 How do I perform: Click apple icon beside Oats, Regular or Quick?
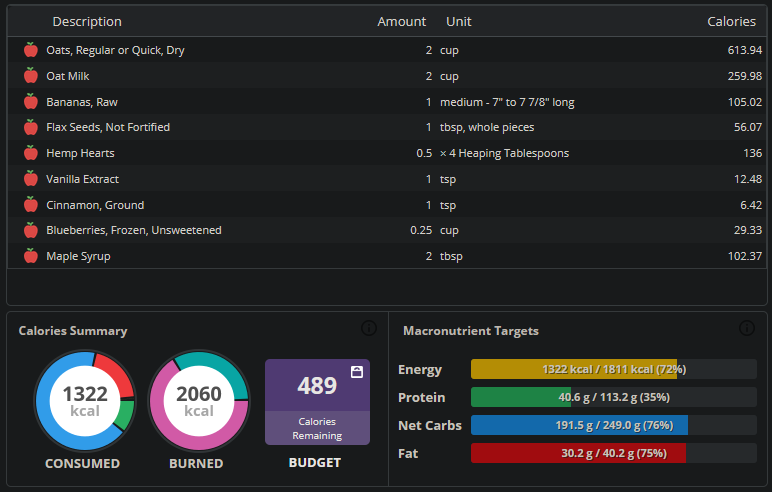(x=31, y=50)
